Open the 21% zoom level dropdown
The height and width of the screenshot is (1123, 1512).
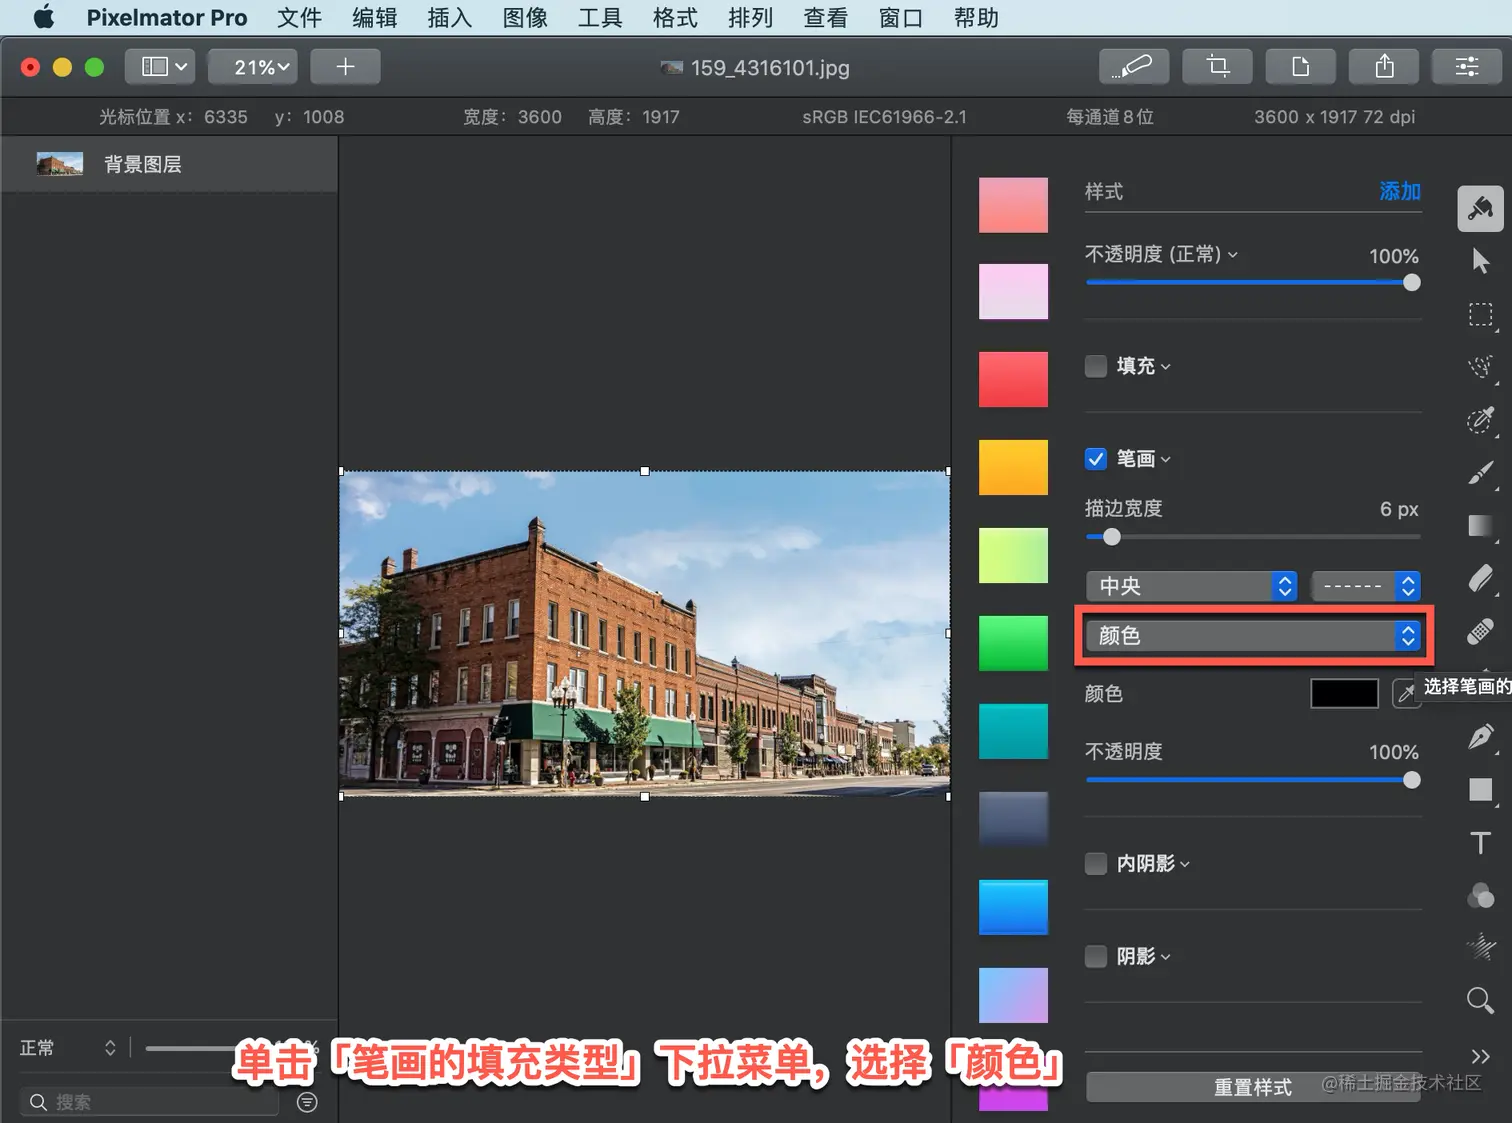pyautogui.click(x=253, y=67)
